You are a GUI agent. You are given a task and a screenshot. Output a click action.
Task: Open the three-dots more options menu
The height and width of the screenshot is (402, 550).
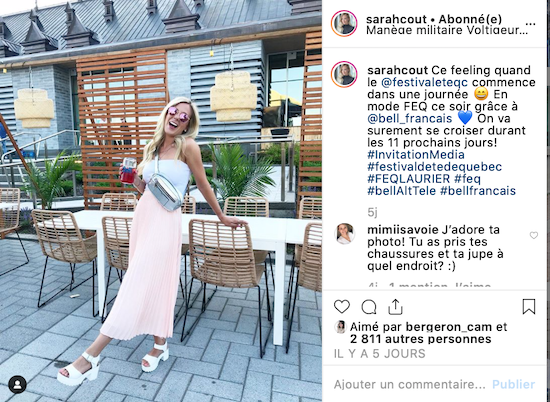tap(531, 24)
